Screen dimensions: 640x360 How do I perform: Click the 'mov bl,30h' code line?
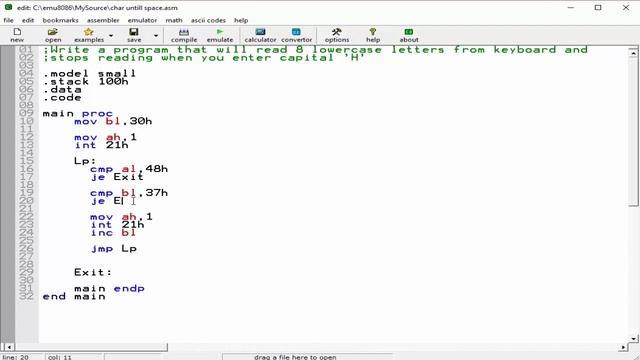pos(113,121)
